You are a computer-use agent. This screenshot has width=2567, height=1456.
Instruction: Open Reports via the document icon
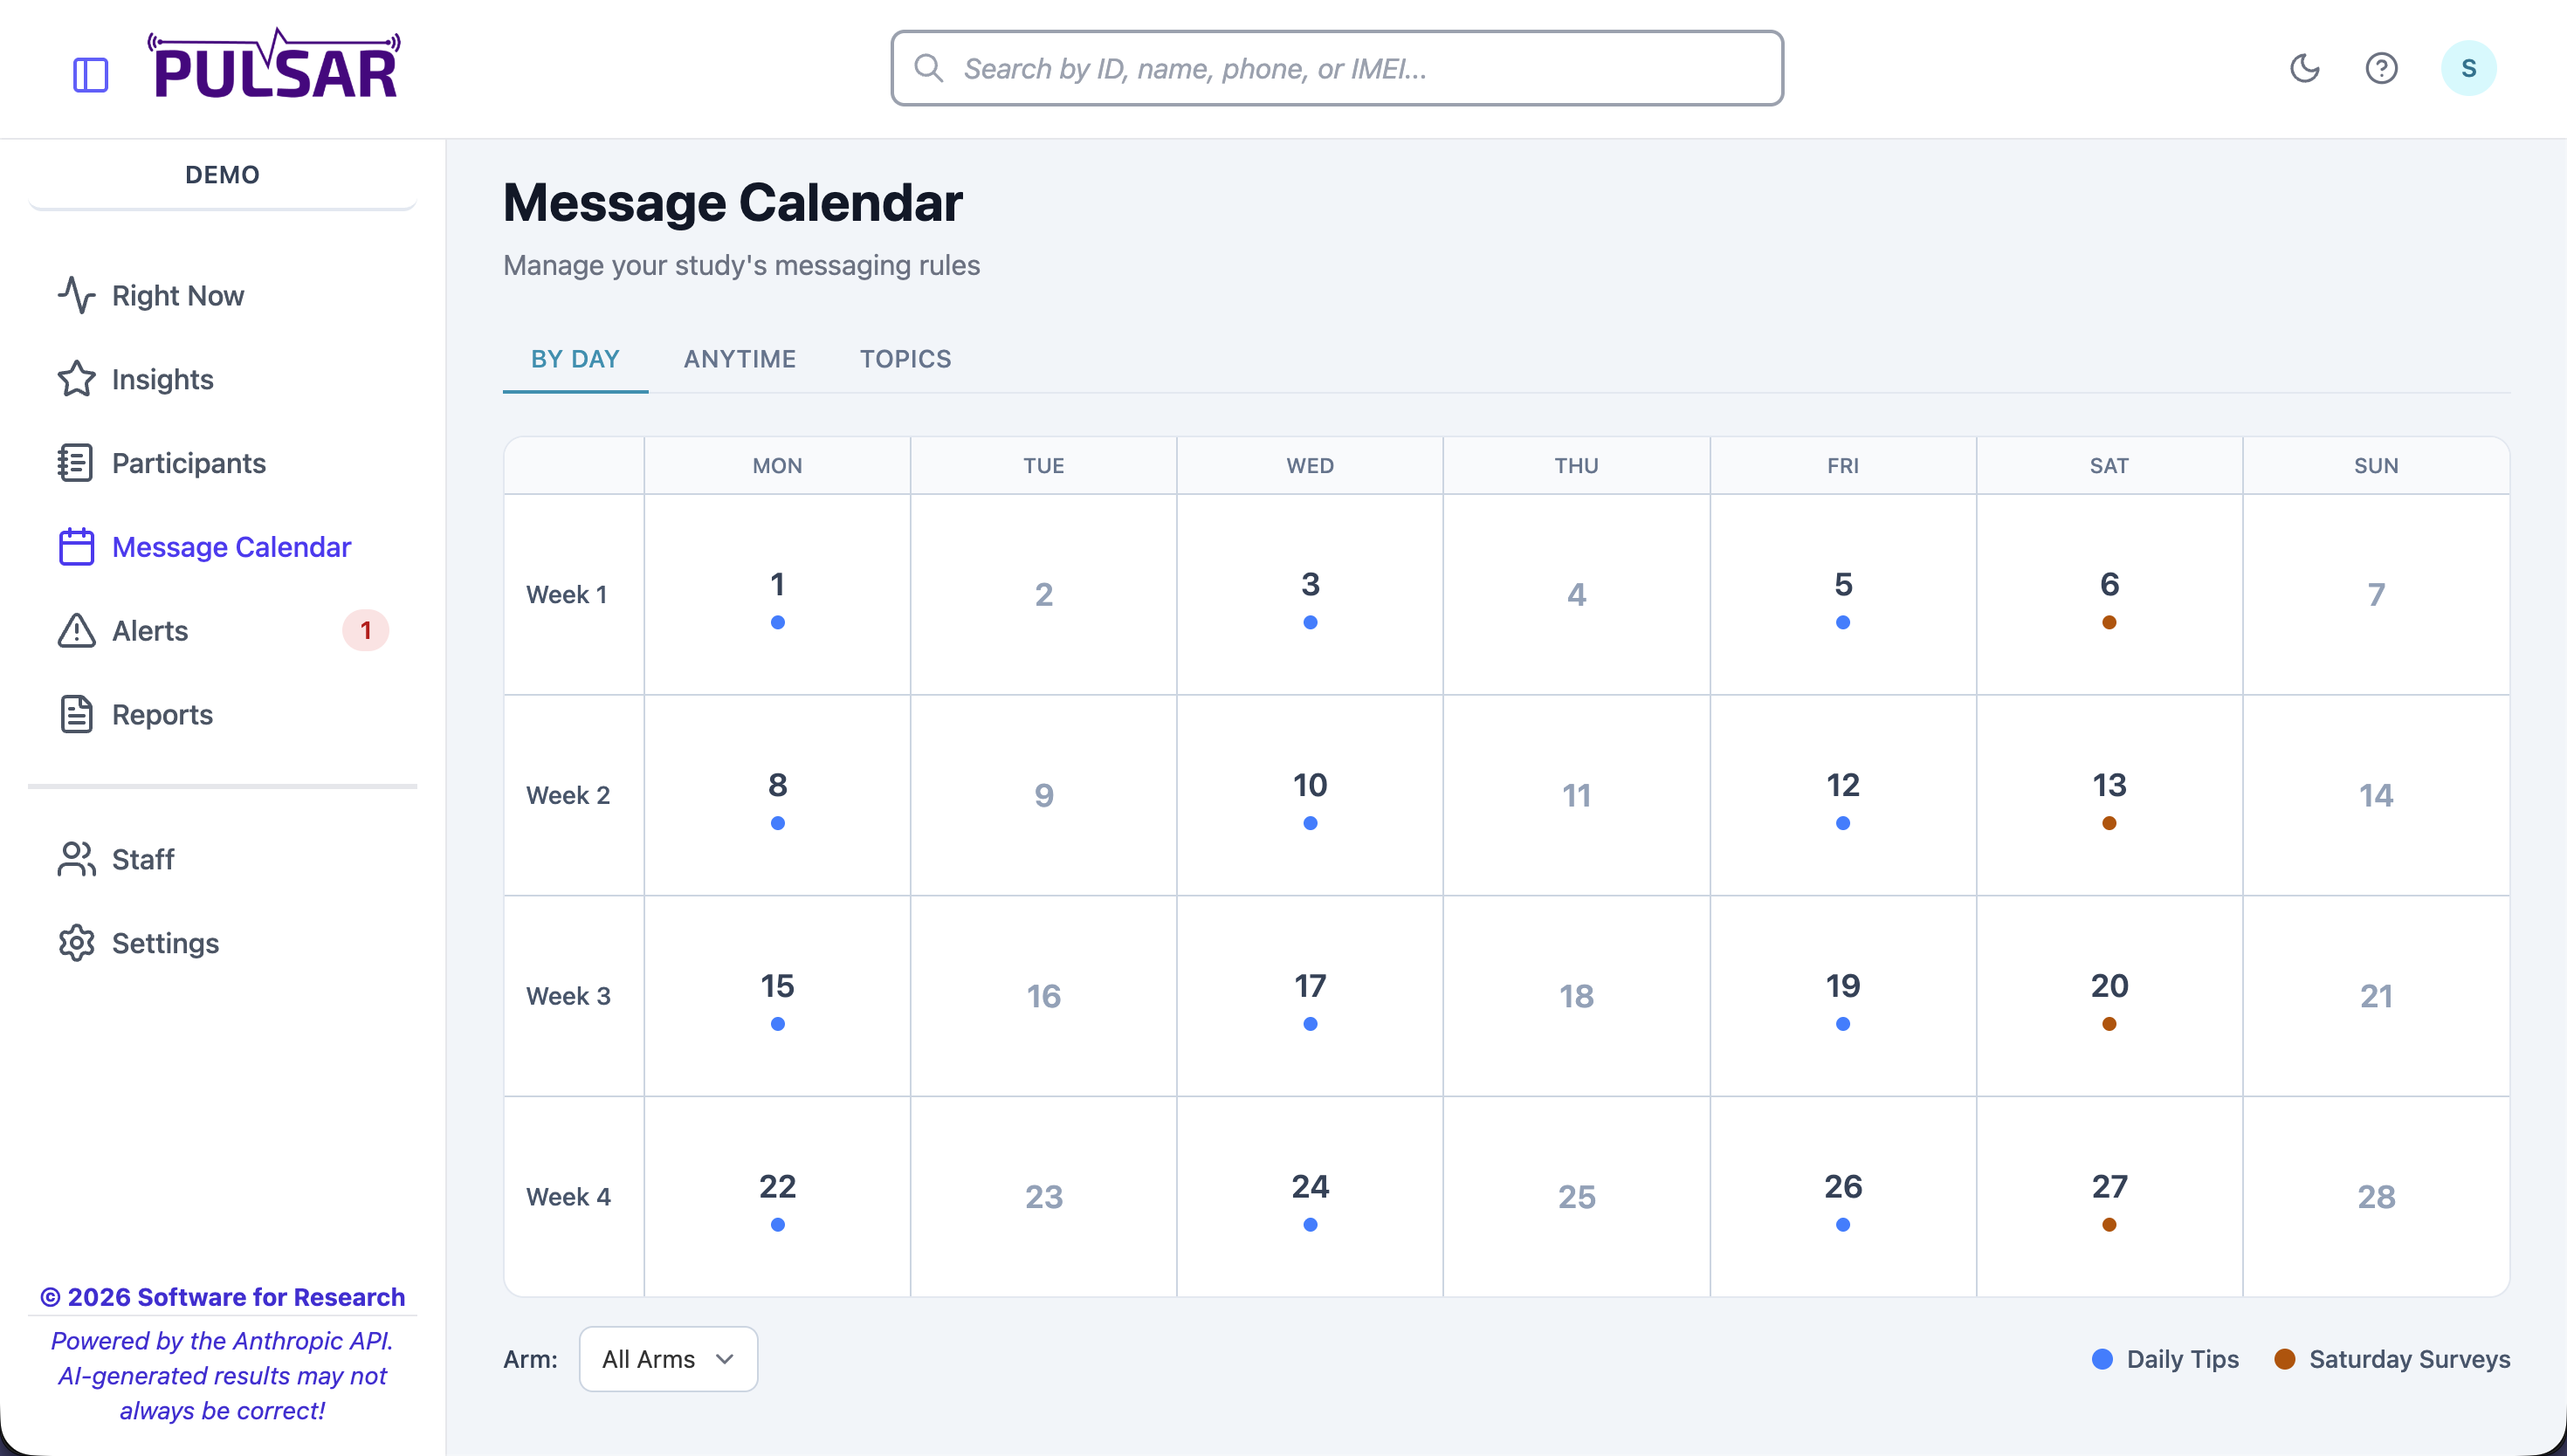(x=77, y=714)
